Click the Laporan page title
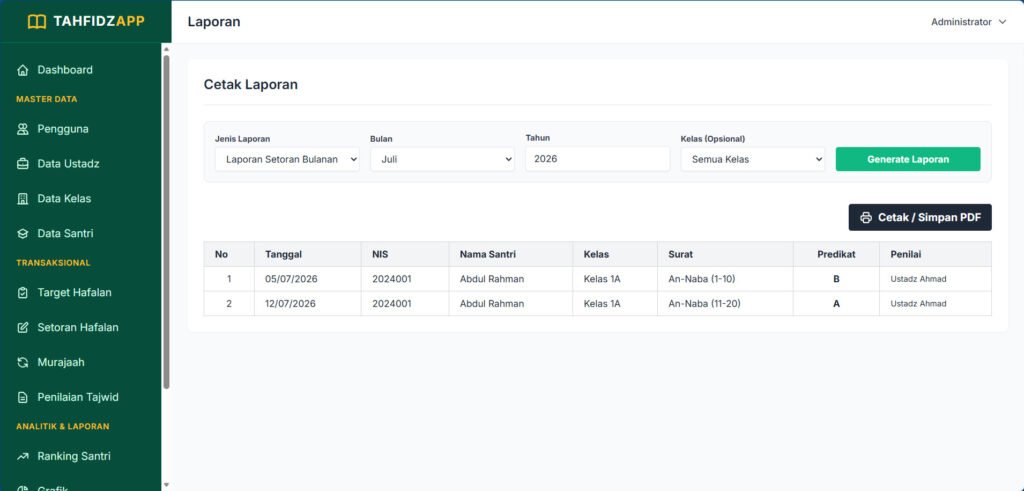Image resolution: width=1024 pixels, height=491 pixels. click(214, 22)
